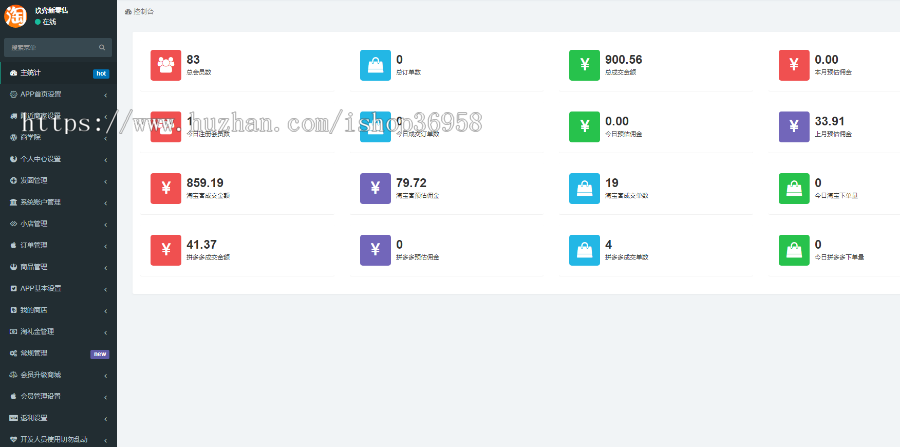
Task: Click the magnifier icon in menu search box
Action: tap(102, 48)
